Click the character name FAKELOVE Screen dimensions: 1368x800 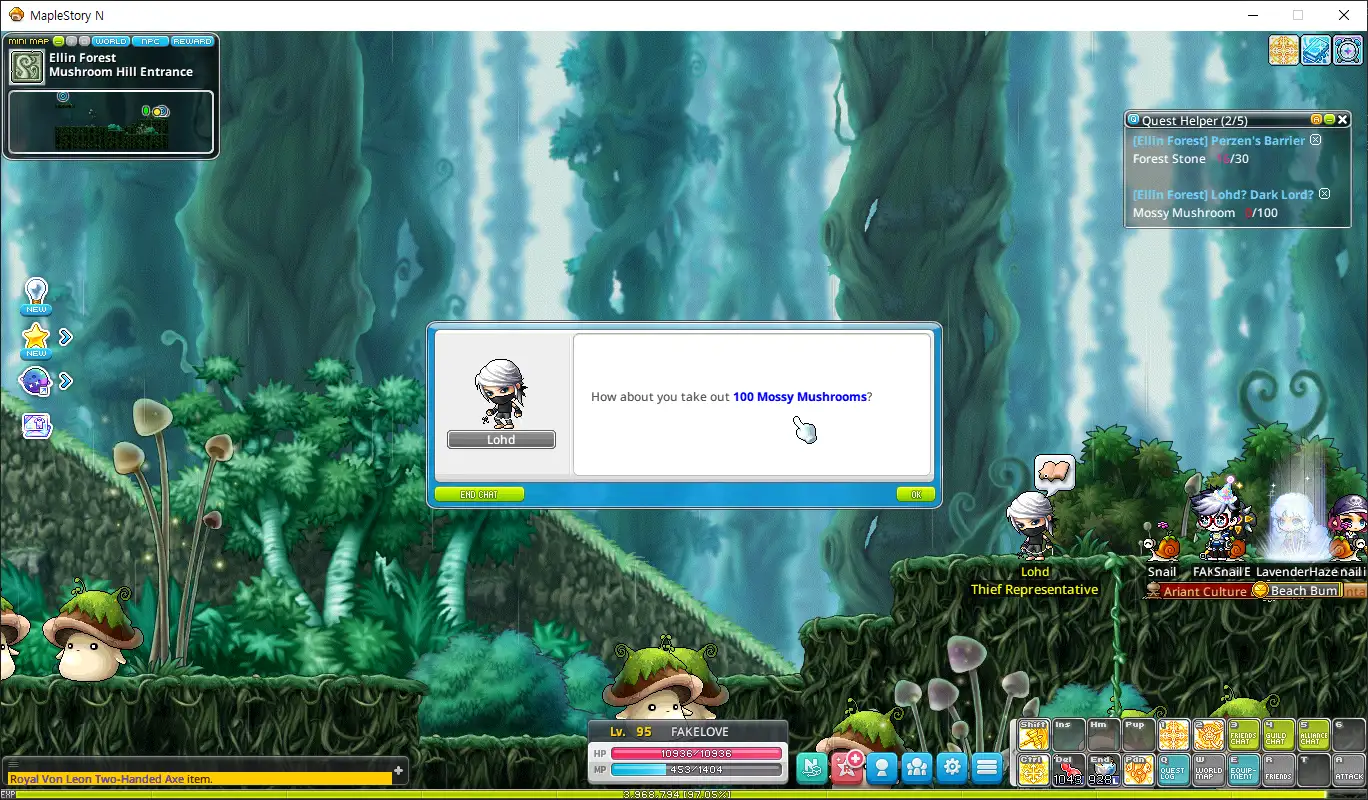(700, 732)
